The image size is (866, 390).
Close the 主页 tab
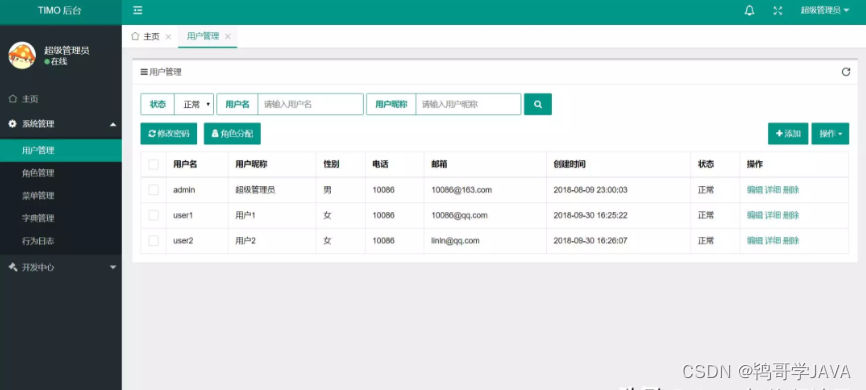[168, 36]
